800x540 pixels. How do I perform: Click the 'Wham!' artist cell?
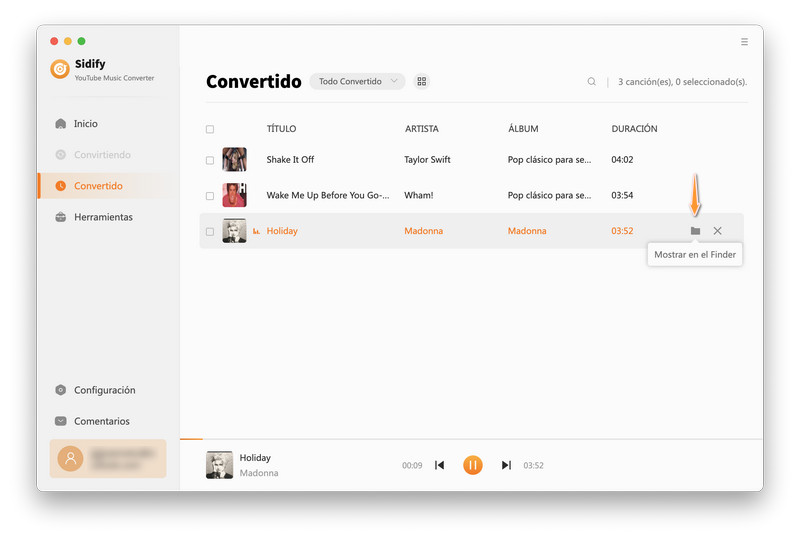(x=418, y=195)
